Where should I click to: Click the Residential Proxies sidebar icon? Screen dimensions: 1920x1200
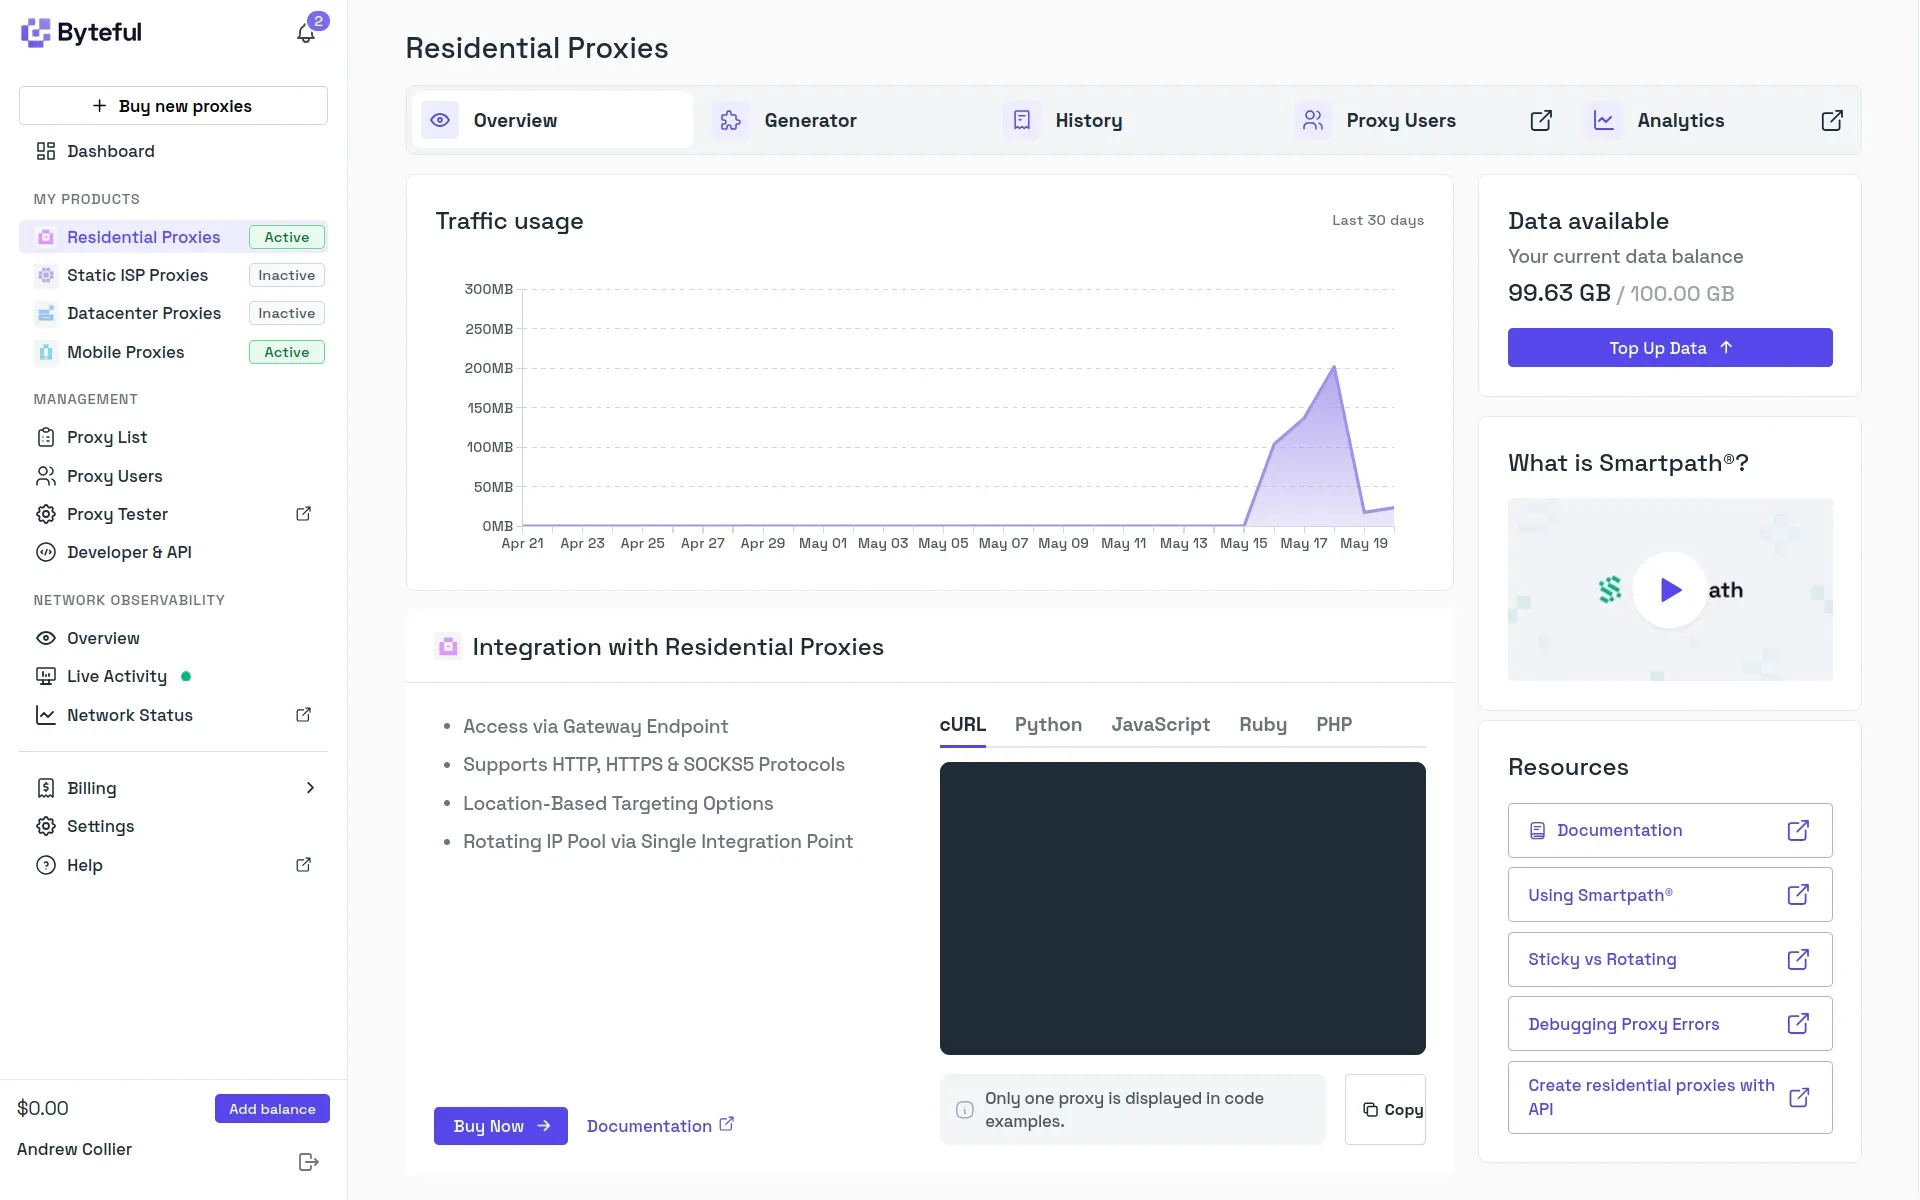[46, 237]
